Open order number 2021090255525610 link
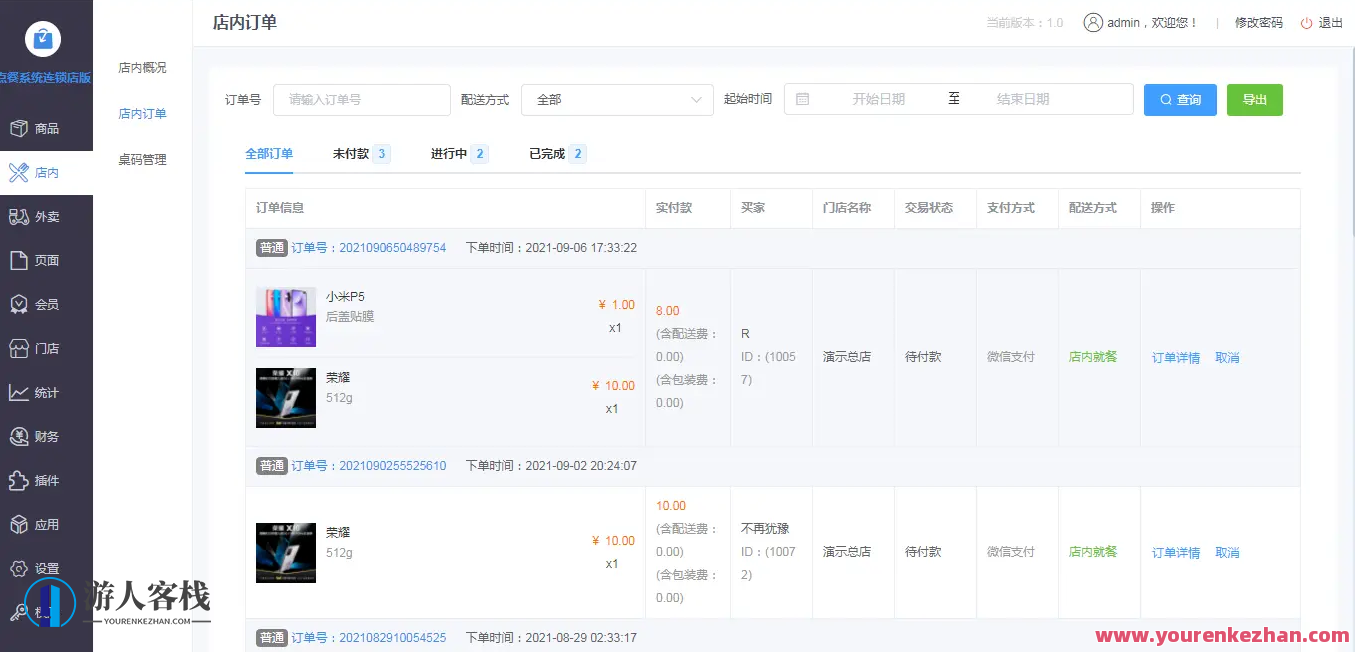The image size is (1355, 652). (x=369, y=466)
